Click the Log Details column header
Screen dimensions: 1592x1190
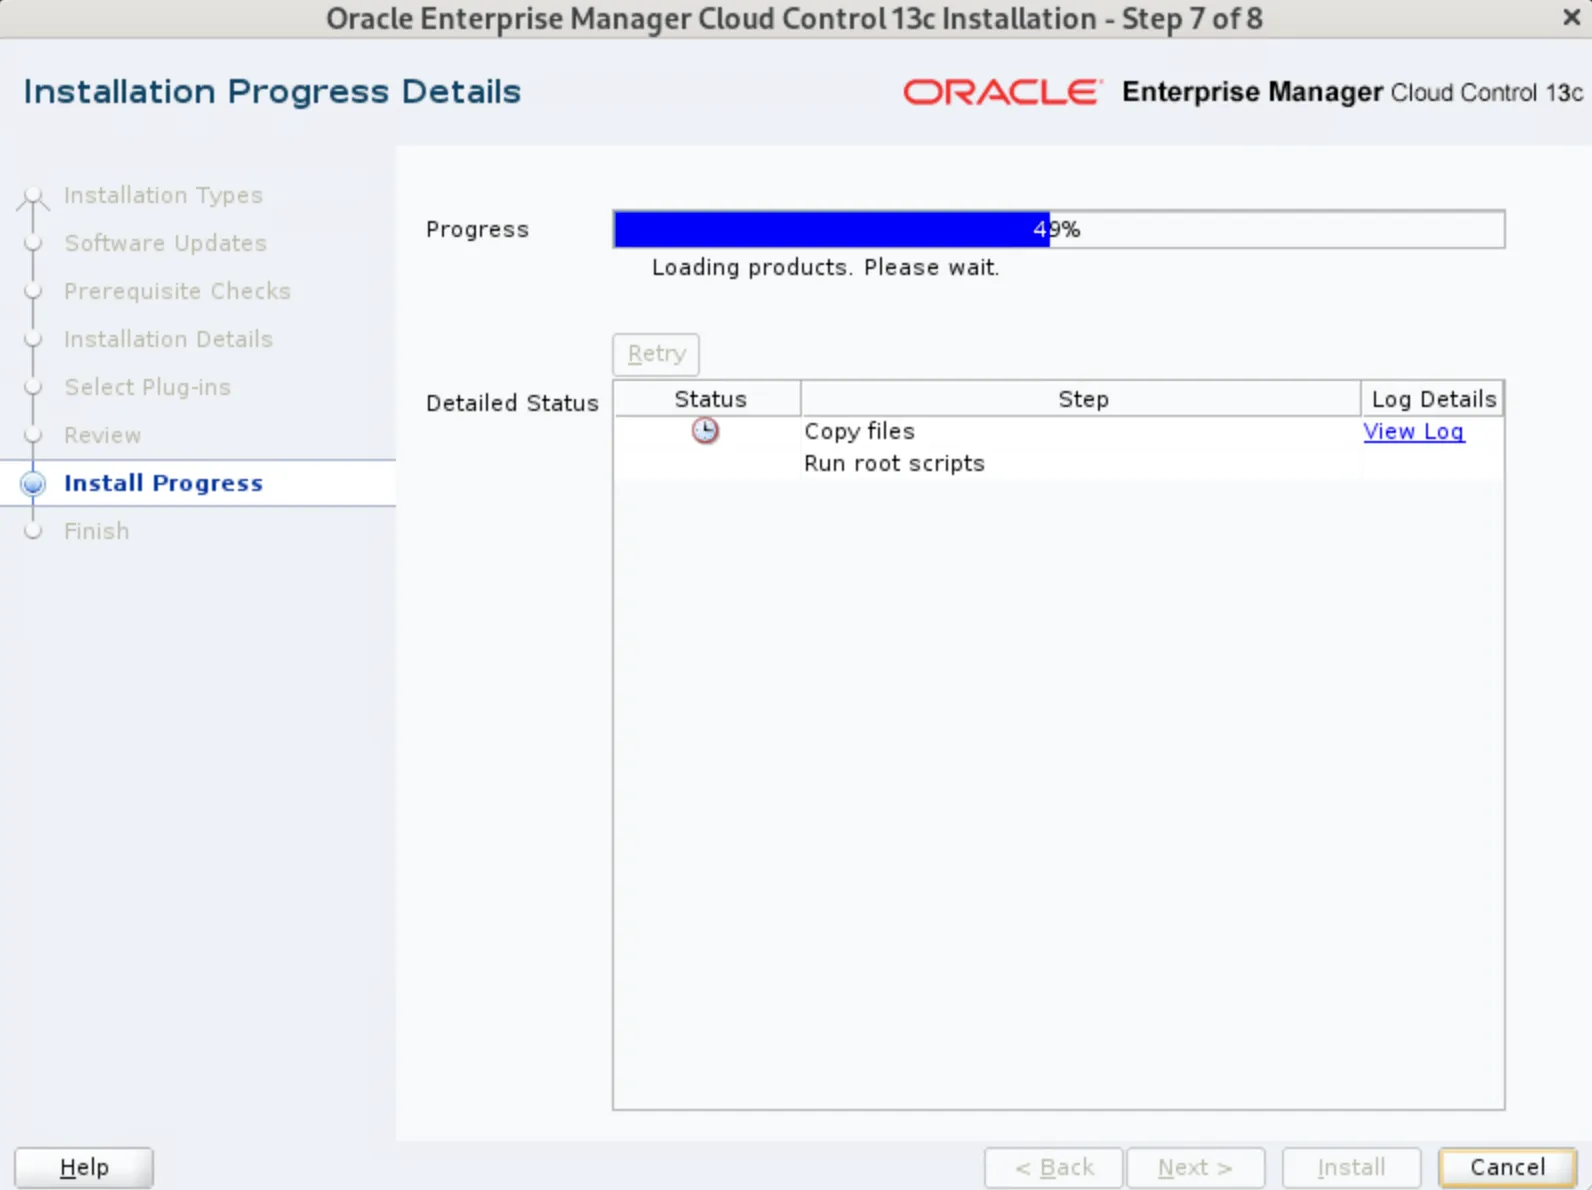pos(1433,399)
